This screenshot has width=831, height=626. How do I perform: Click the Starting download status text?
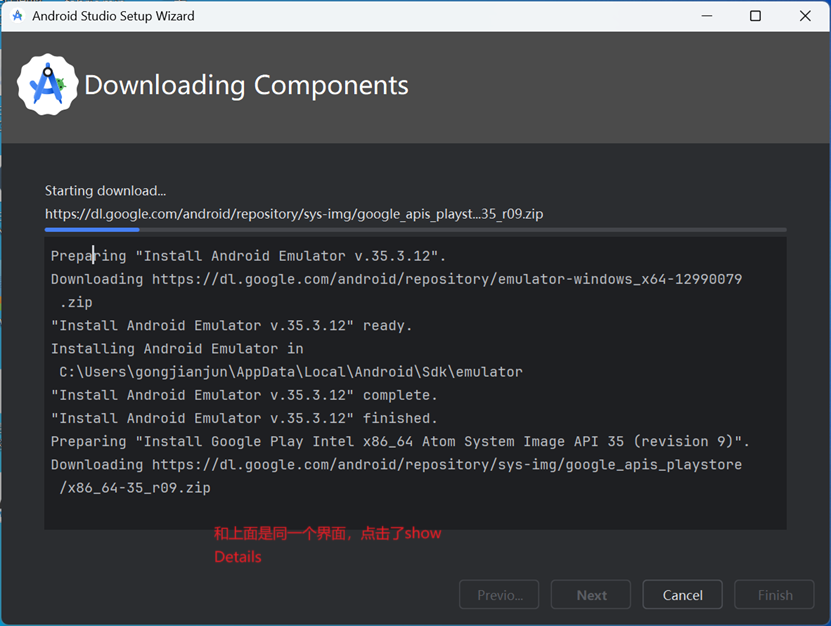coord(105,190)
